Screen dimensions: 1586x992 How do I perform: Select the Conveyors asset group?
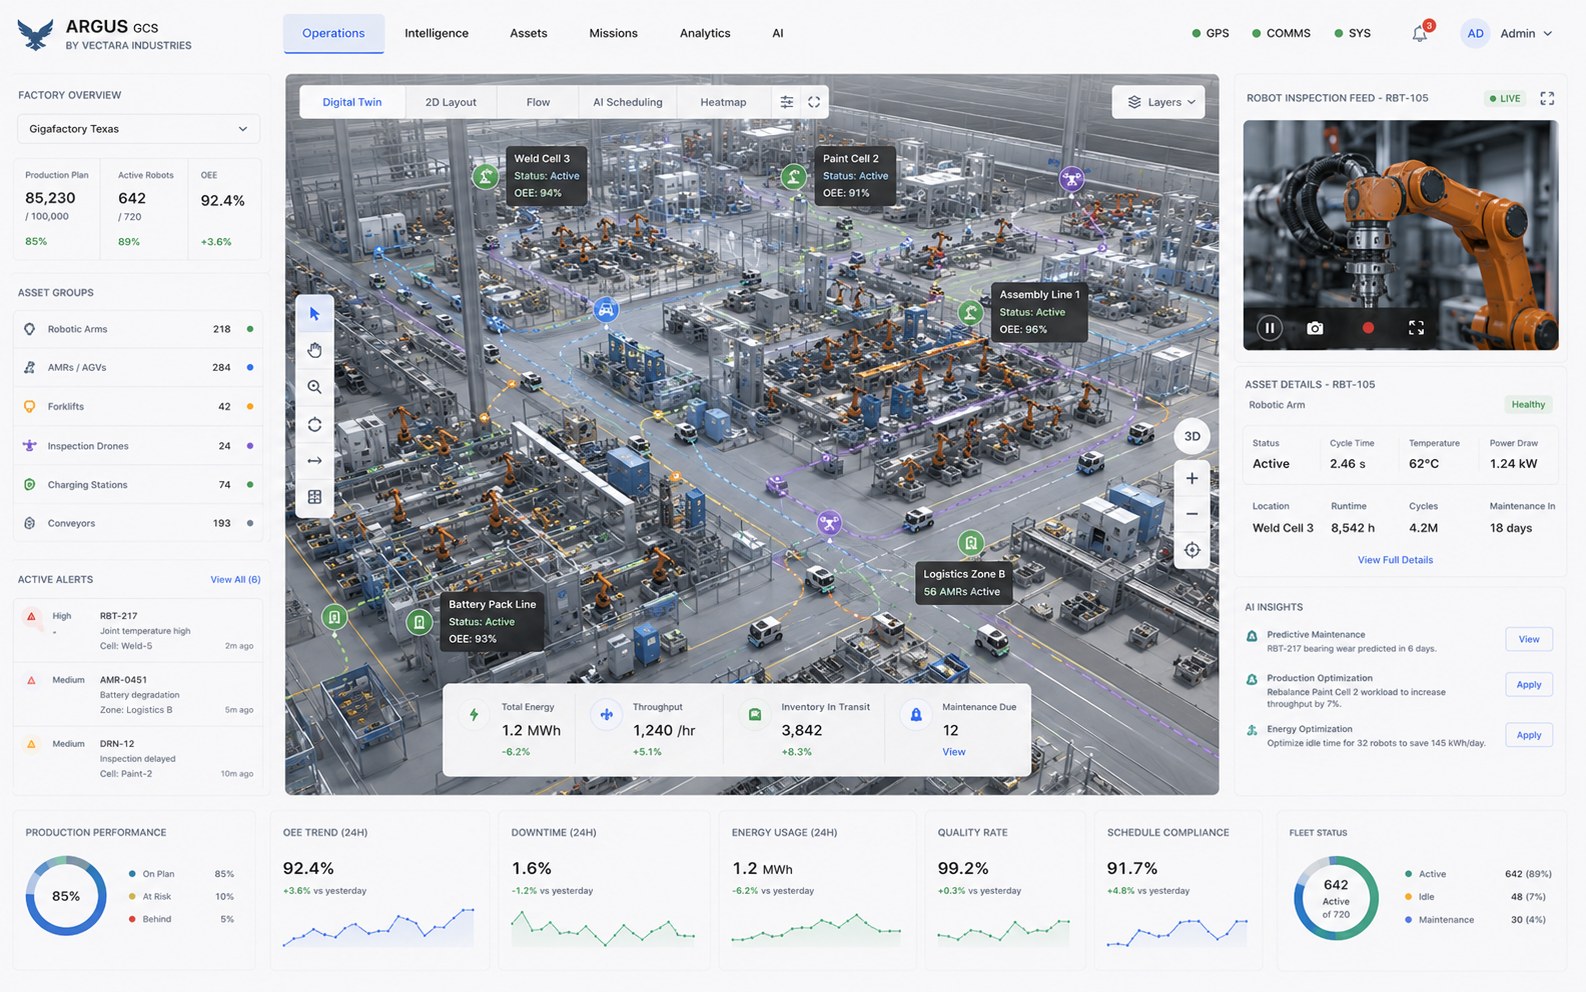click(138, 523)
